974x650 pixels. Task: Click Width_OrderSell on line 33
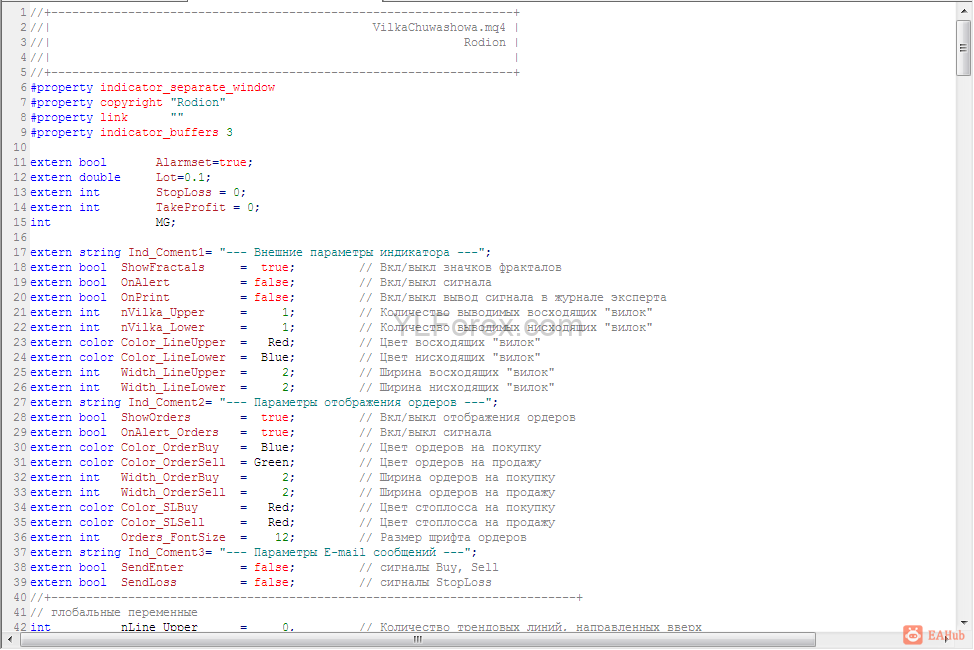pyautogui.click(x=173, y=492)
